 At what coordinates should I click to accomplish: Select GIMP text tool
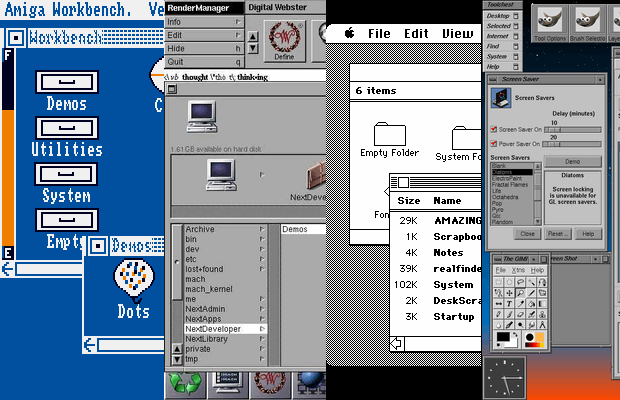tap(509, 304)
